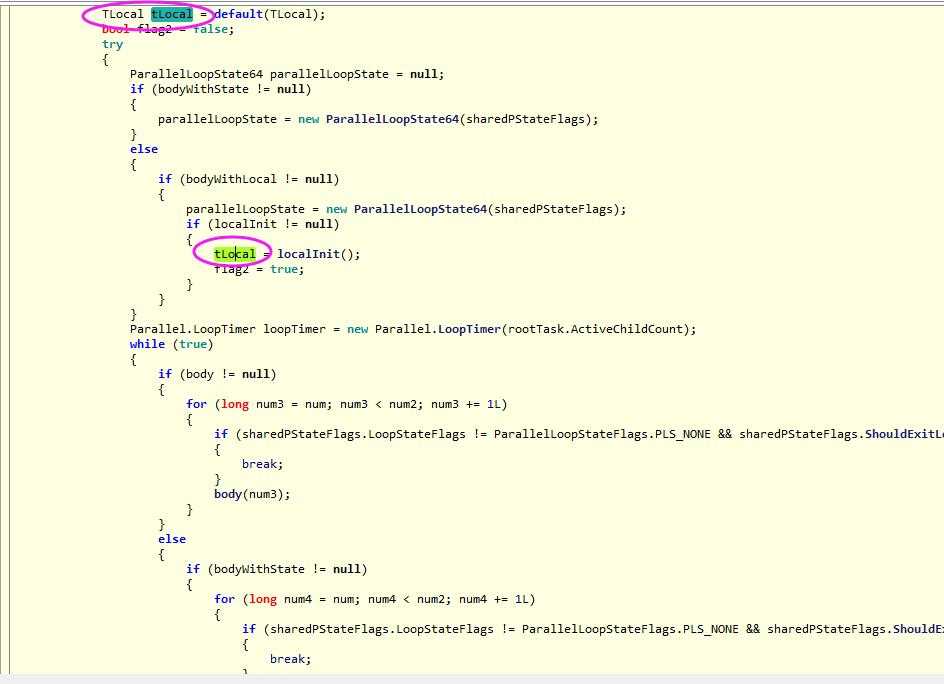Viewport: 944px width, 684px height.
Task: Click the new keyword before Parallel.LoopTimer
Action: click(x=358, y=329)
